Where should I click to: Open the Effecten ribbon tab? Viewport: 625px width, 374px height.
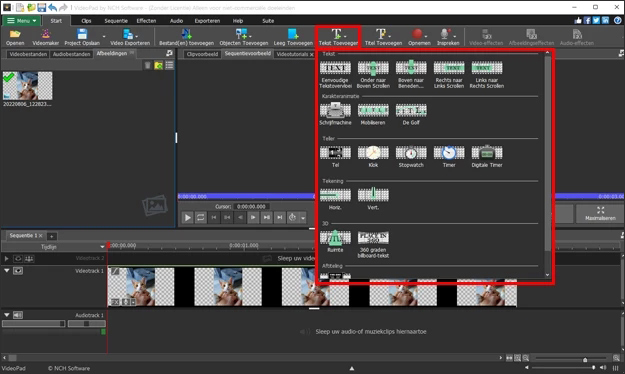click(146, 21)
